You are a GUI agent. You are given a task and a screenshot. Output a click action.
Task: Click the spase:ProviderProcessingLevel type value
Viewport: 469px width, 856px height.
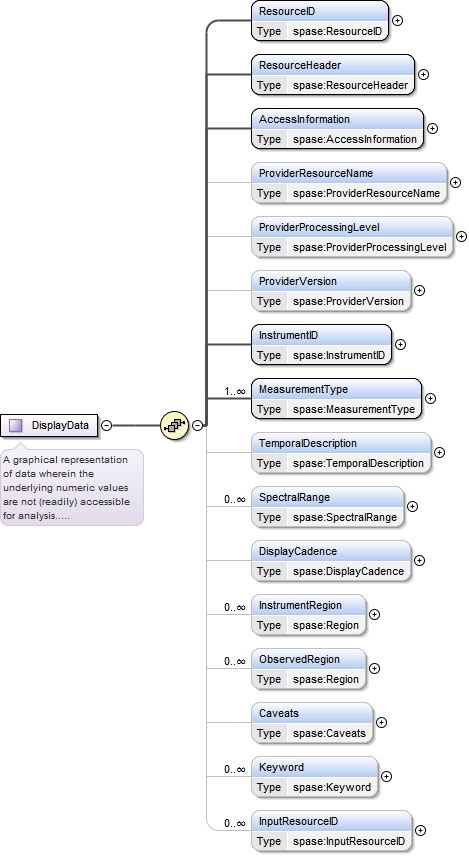370,248
